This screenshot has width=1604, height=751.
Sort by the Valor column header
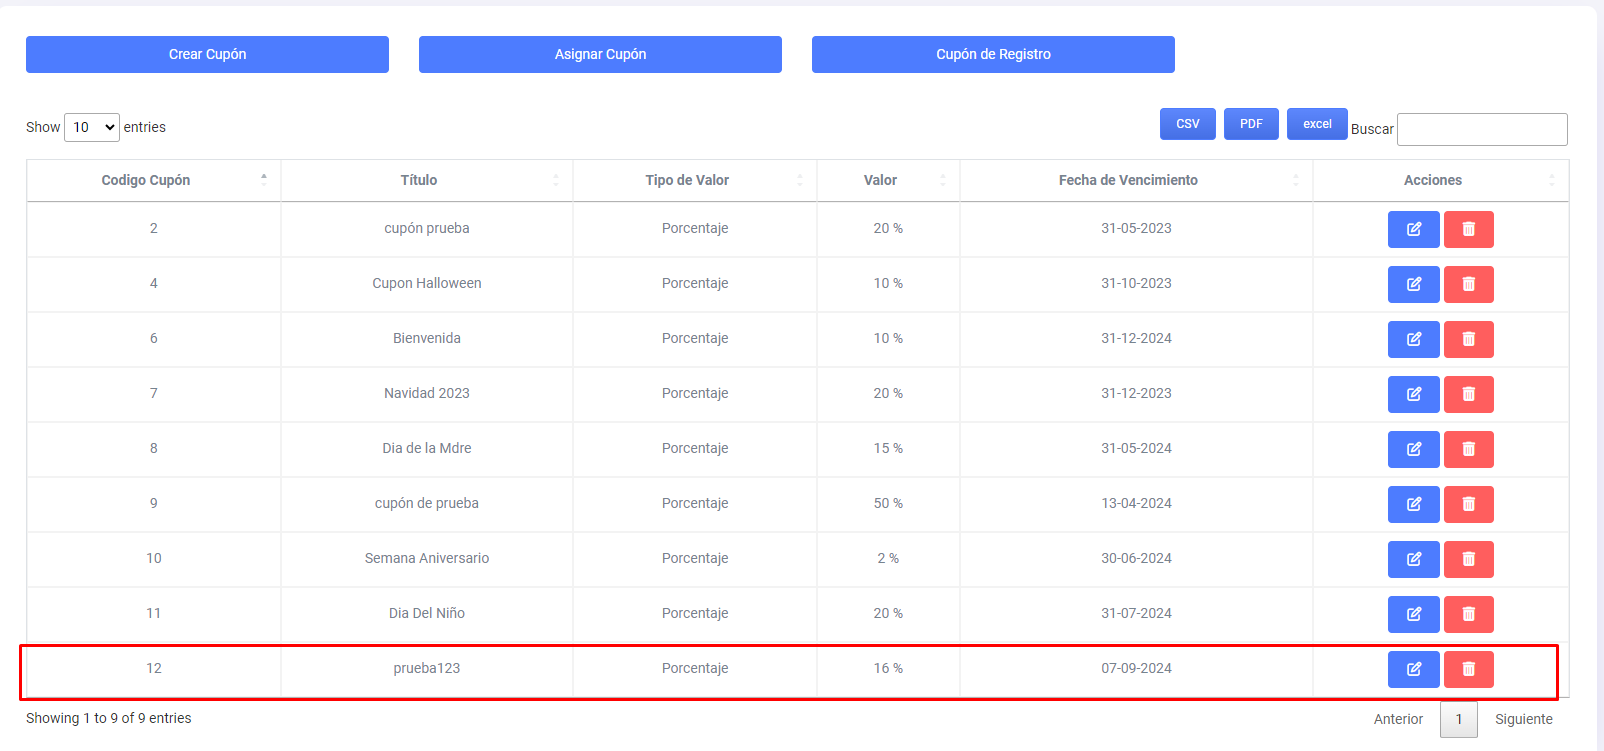880,180
